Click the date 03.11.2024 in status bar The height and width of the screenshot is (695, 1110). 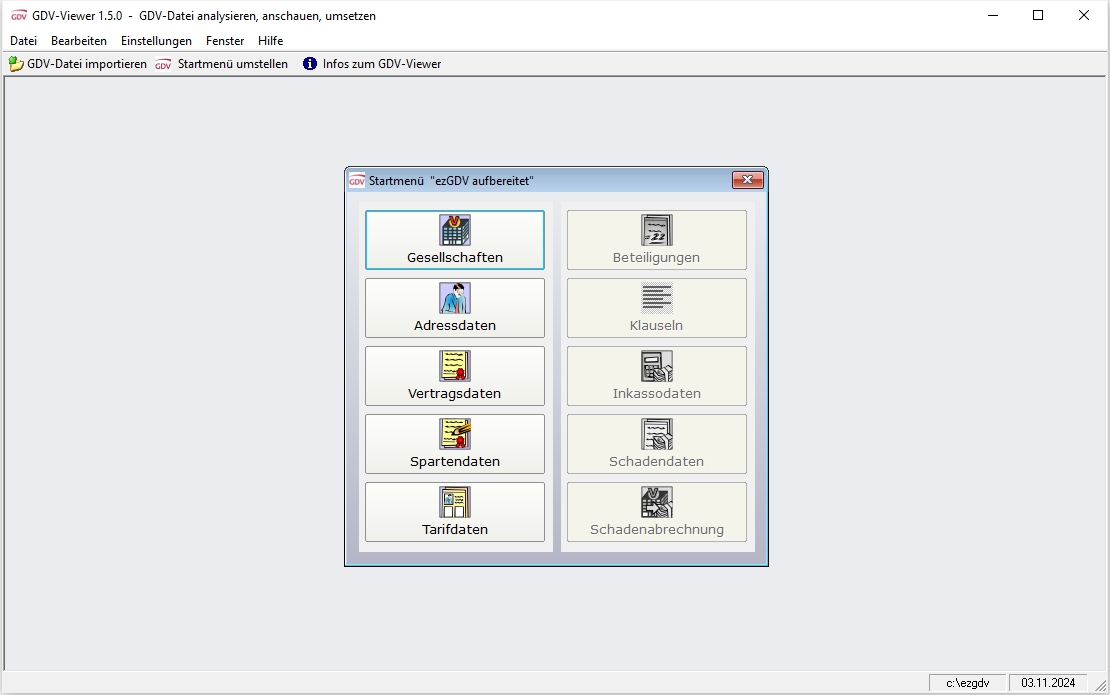coord(1048,683)
